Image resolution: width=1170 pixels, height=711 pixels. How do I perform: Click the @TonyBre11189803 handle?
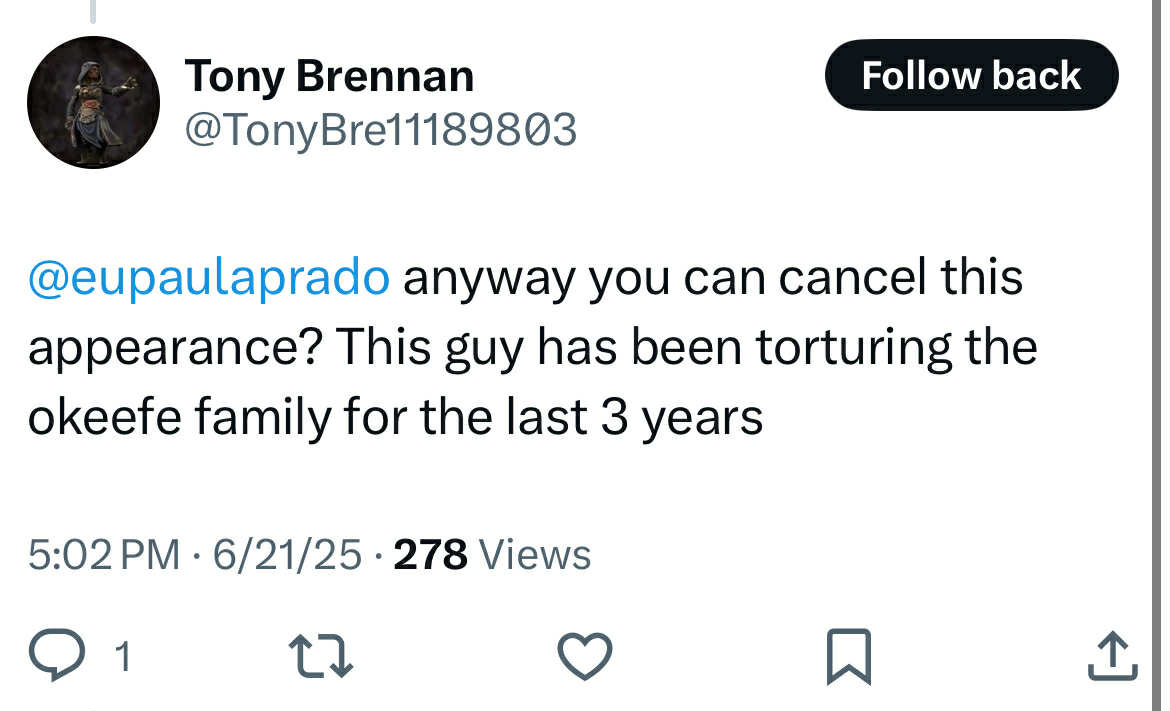click(381, 131)
